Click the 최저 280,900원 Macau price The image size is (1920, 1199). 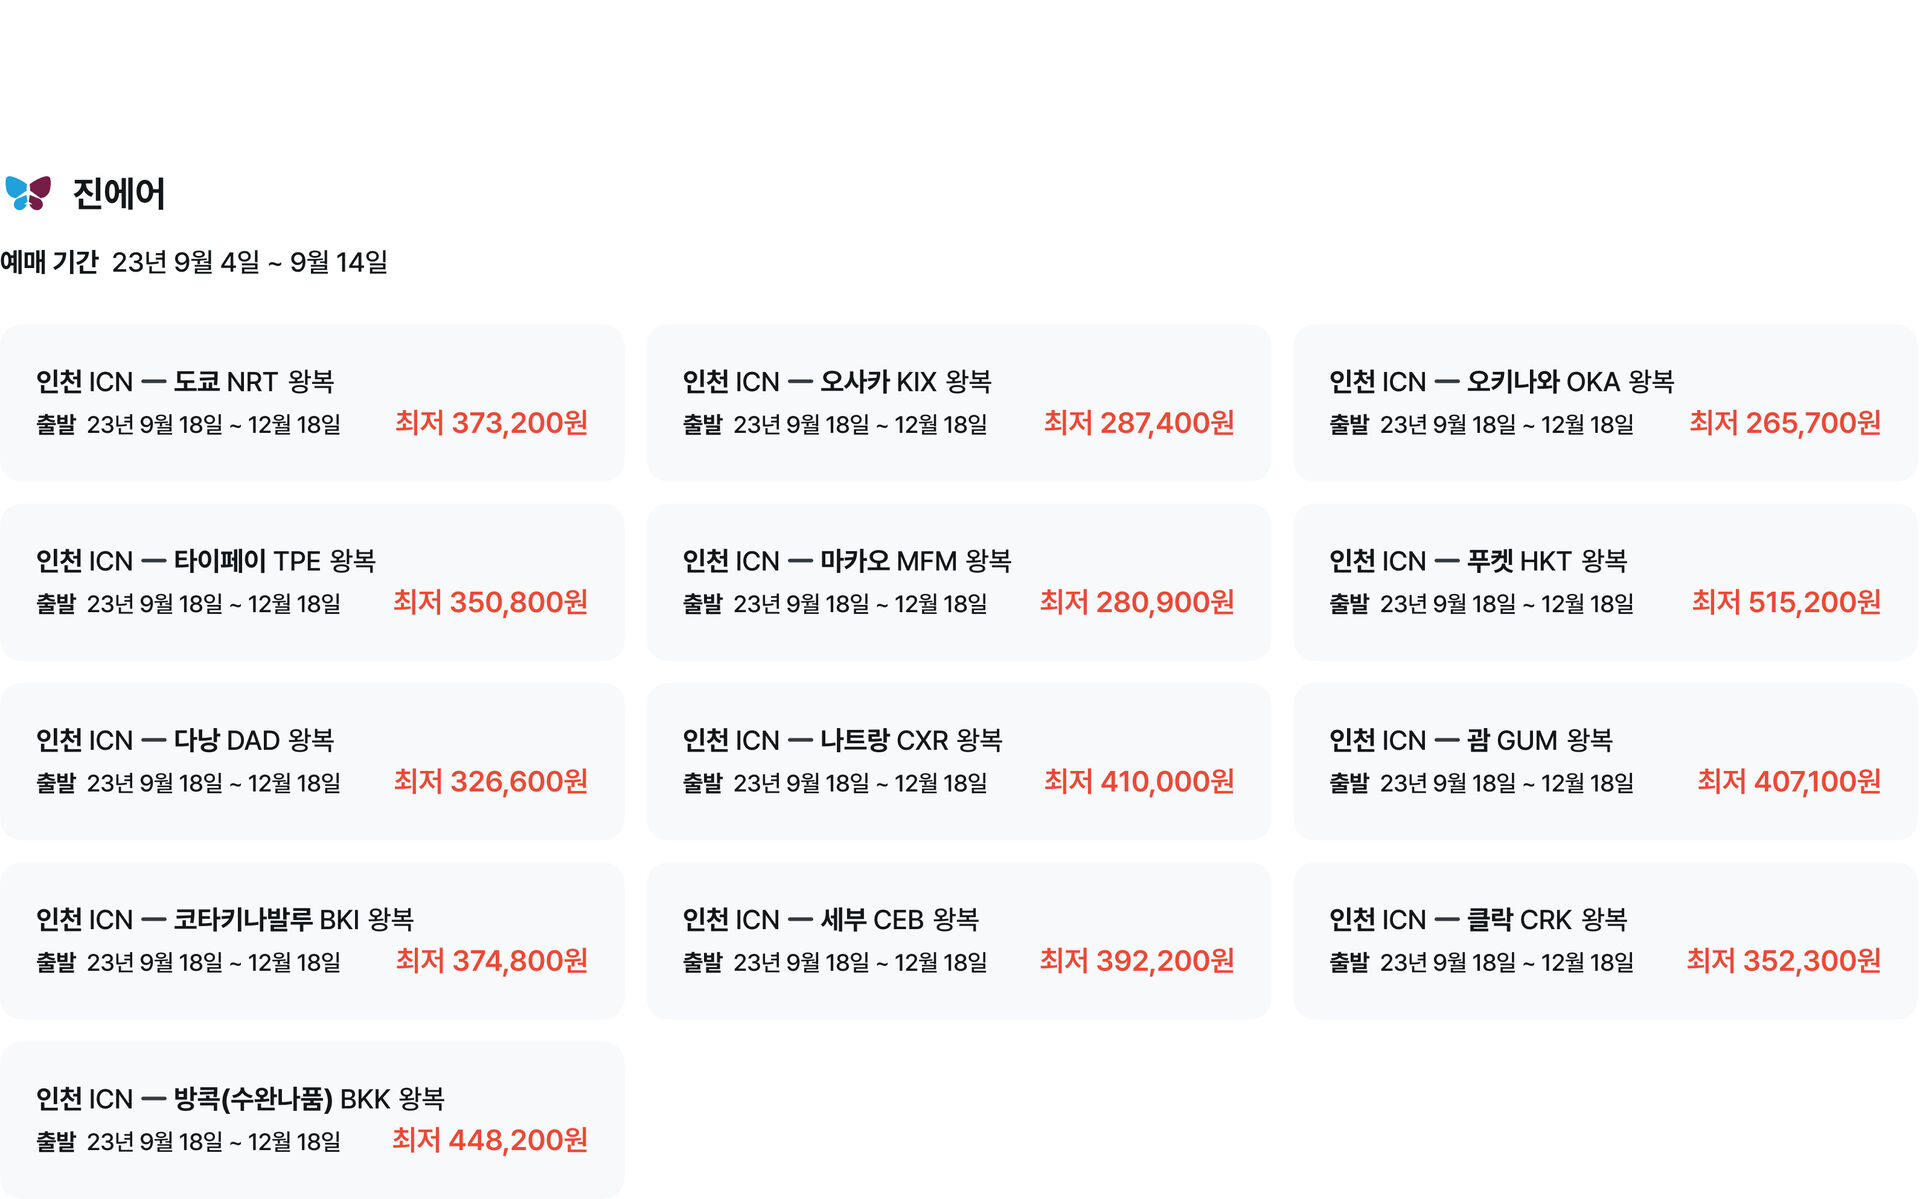point(1137,602)
